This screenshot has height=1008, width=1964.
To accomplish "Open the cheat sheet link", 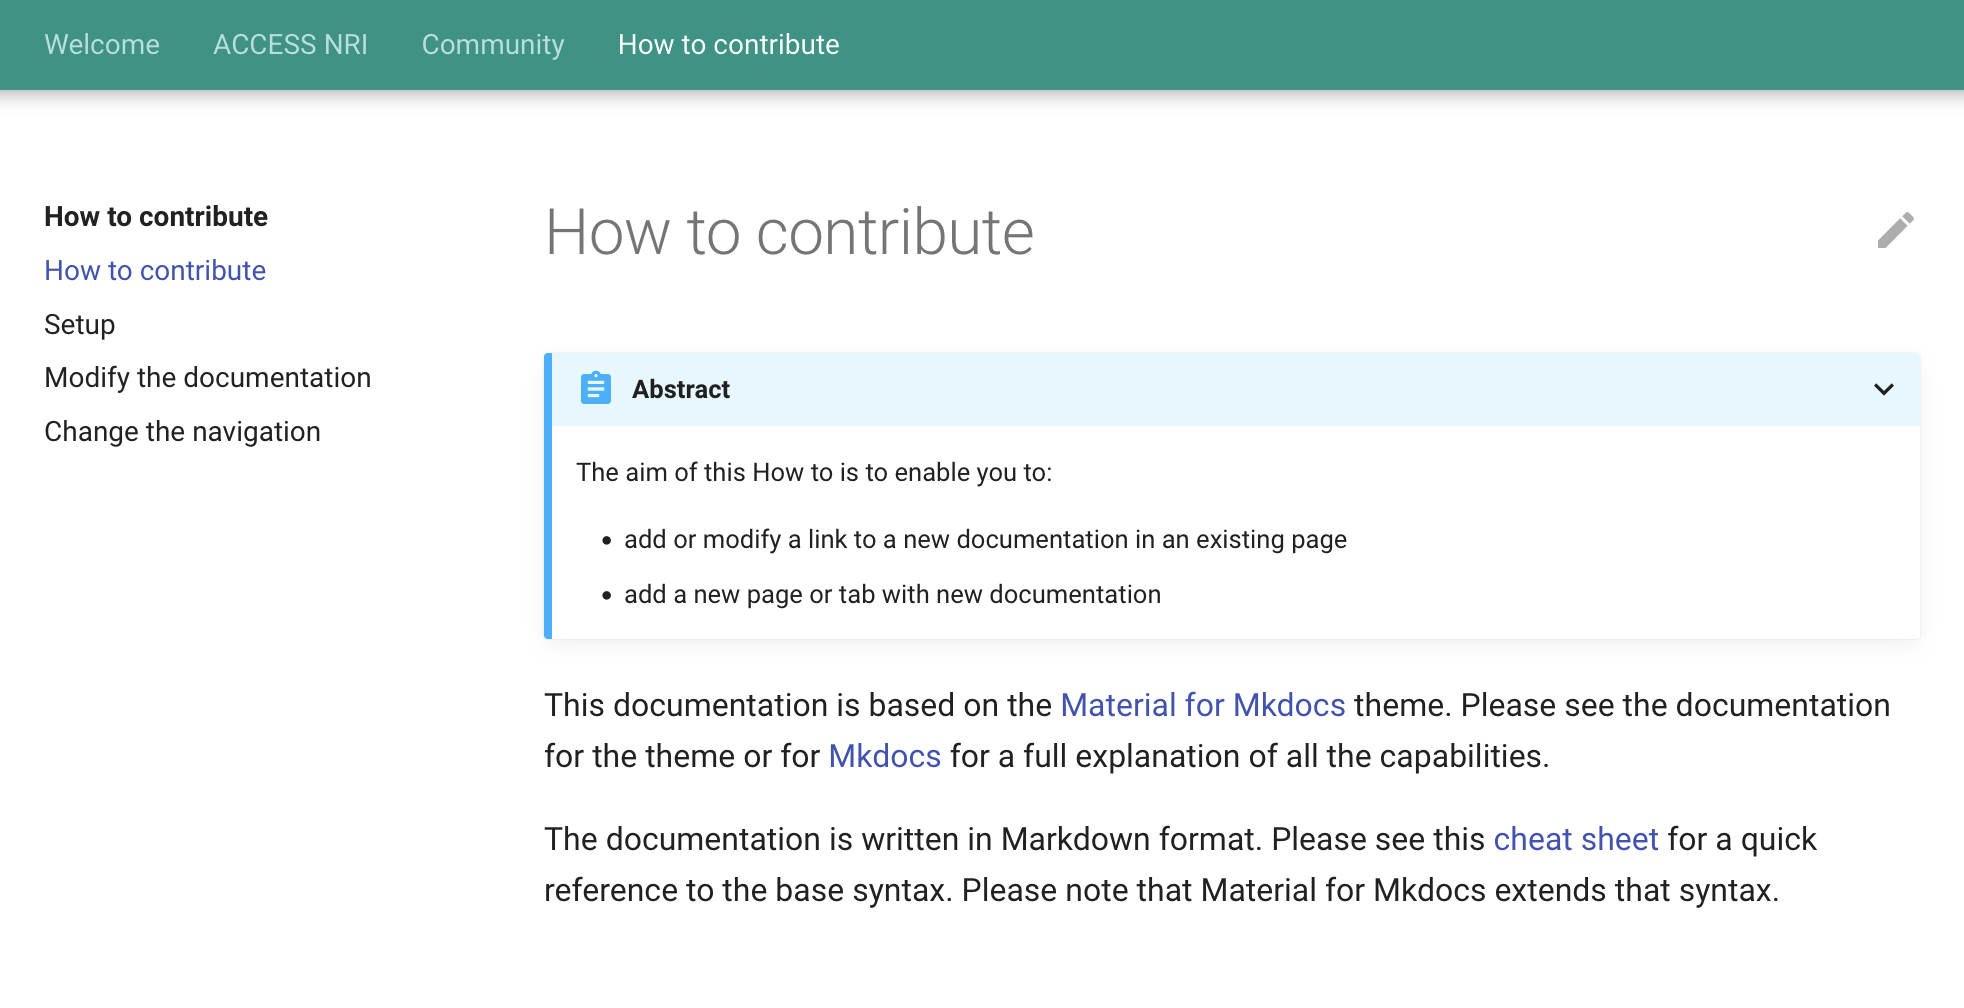I will (x=1576, y=839).
